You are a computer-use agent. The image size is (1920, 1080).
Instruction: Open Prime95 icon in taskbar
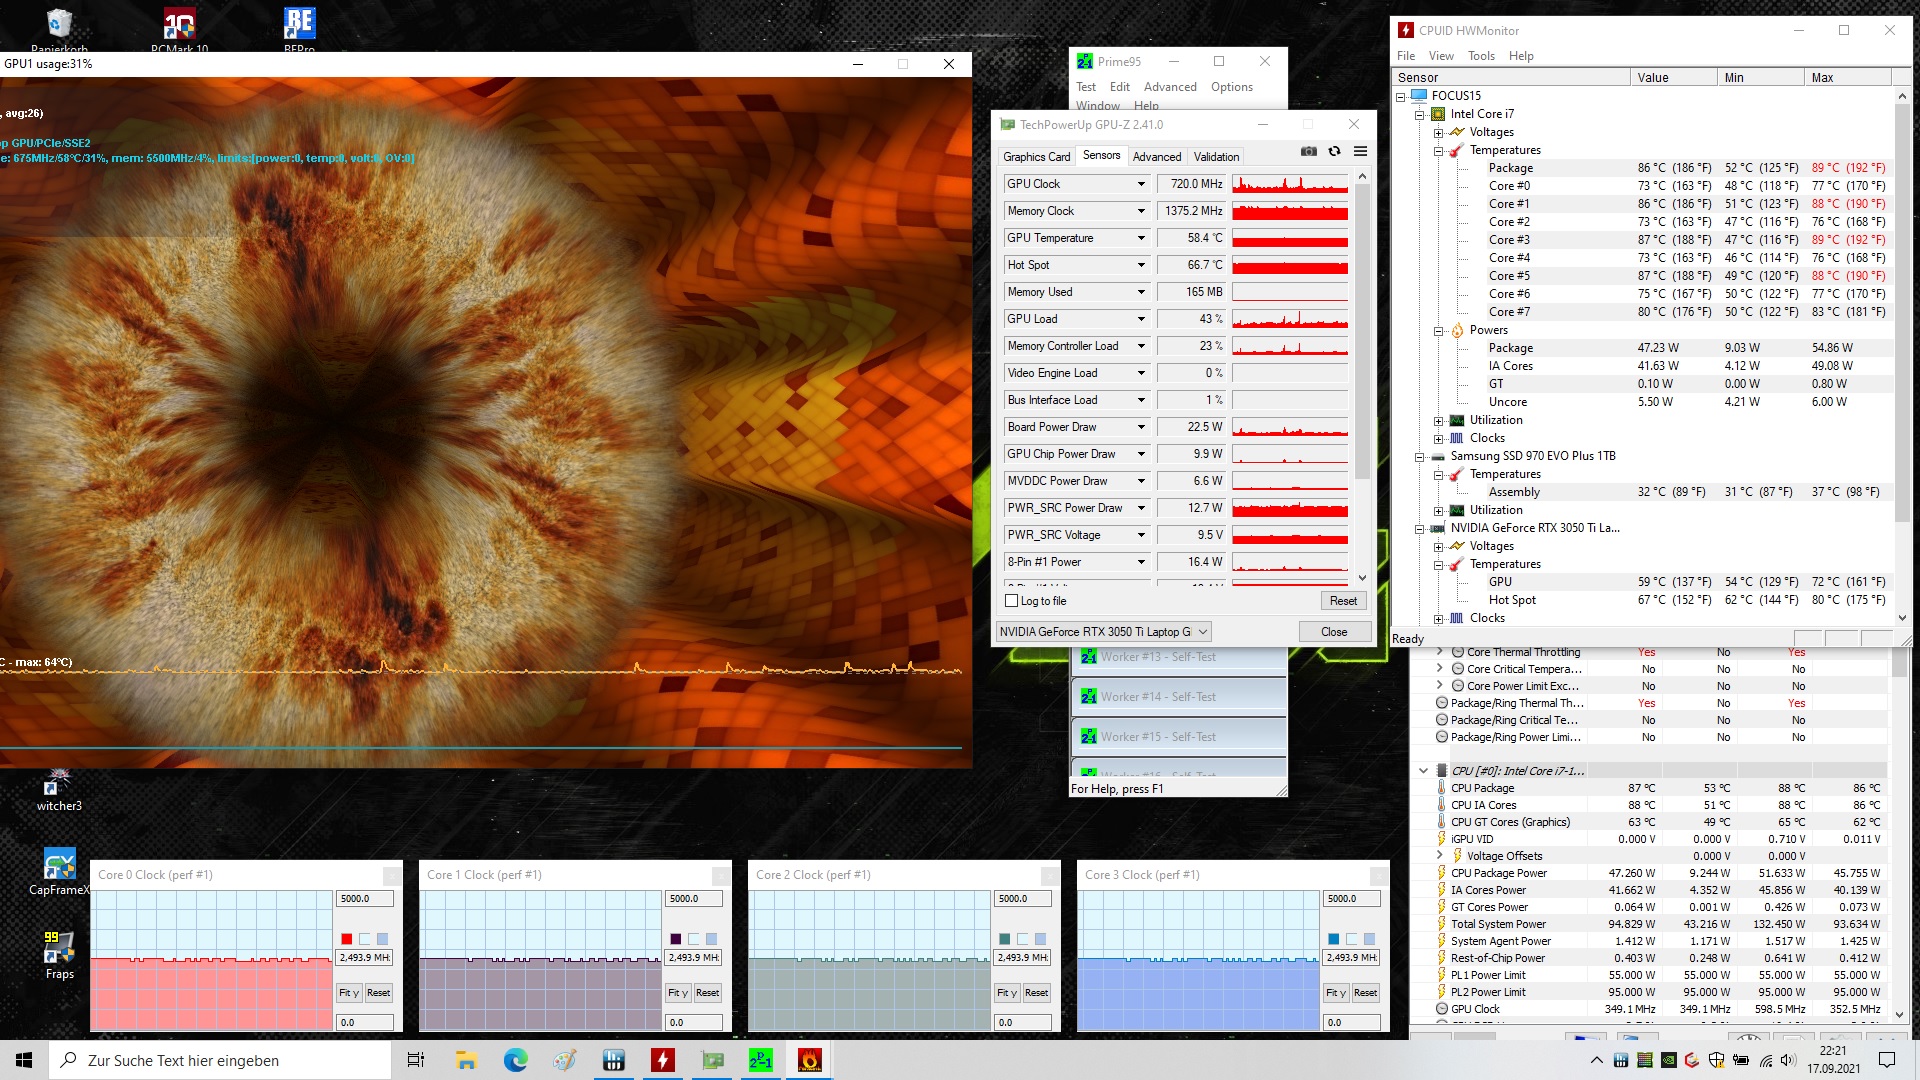coord(760,1060)
